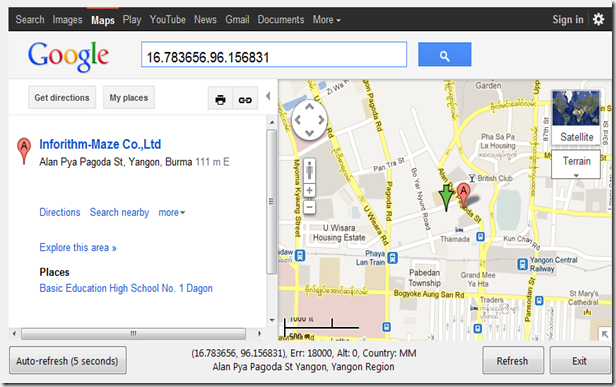Screen dimensions: 616x387
Task: Click the Sign in link
Action: 568,20
